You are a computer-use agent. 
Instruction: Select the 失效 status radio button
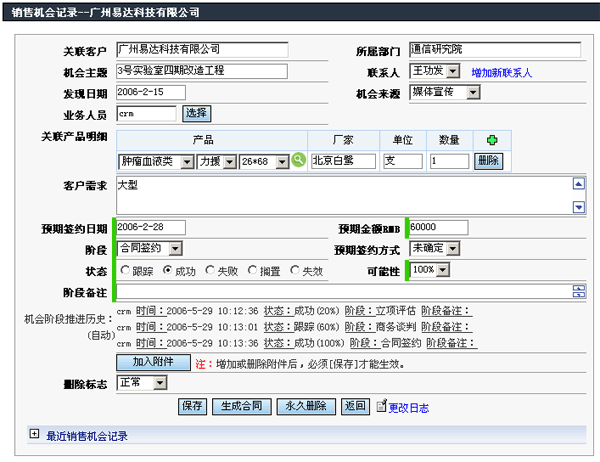click(295, 270)
